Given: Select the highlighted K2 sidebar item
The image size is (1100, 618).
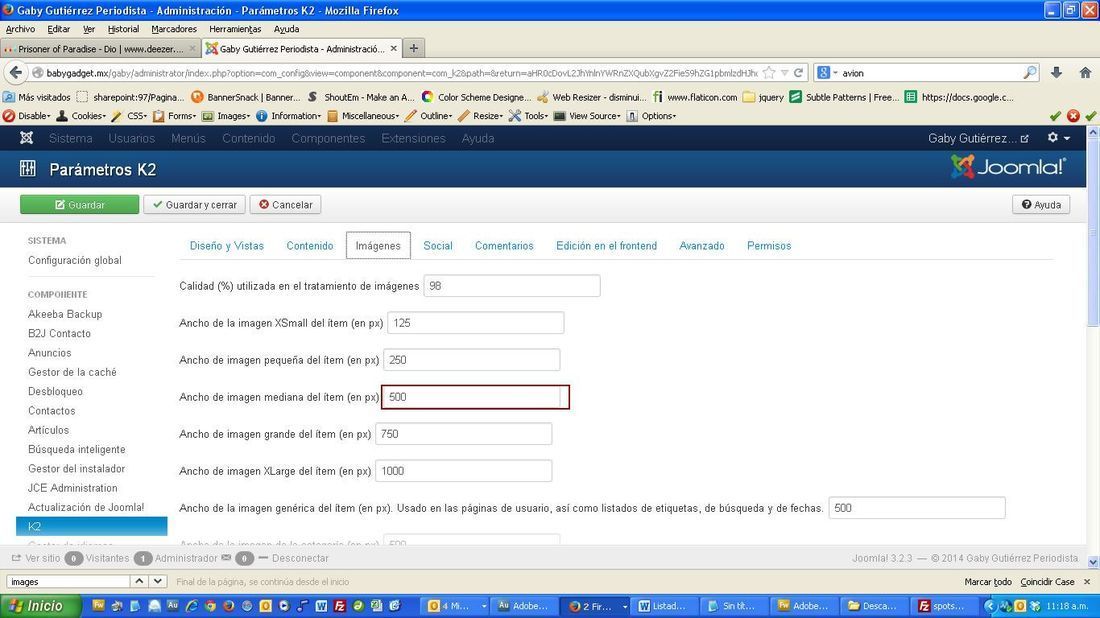Looking at the screenshot, I should coord(91,526).
